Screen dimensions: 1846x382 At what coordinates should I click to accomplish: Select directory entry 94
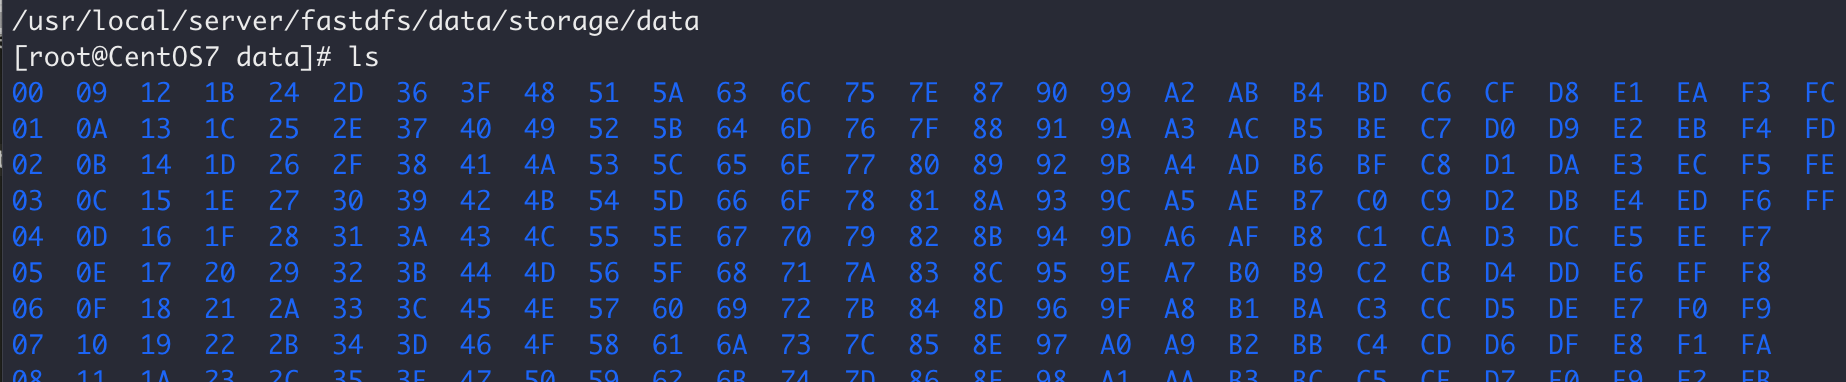tap(1052, 237)
